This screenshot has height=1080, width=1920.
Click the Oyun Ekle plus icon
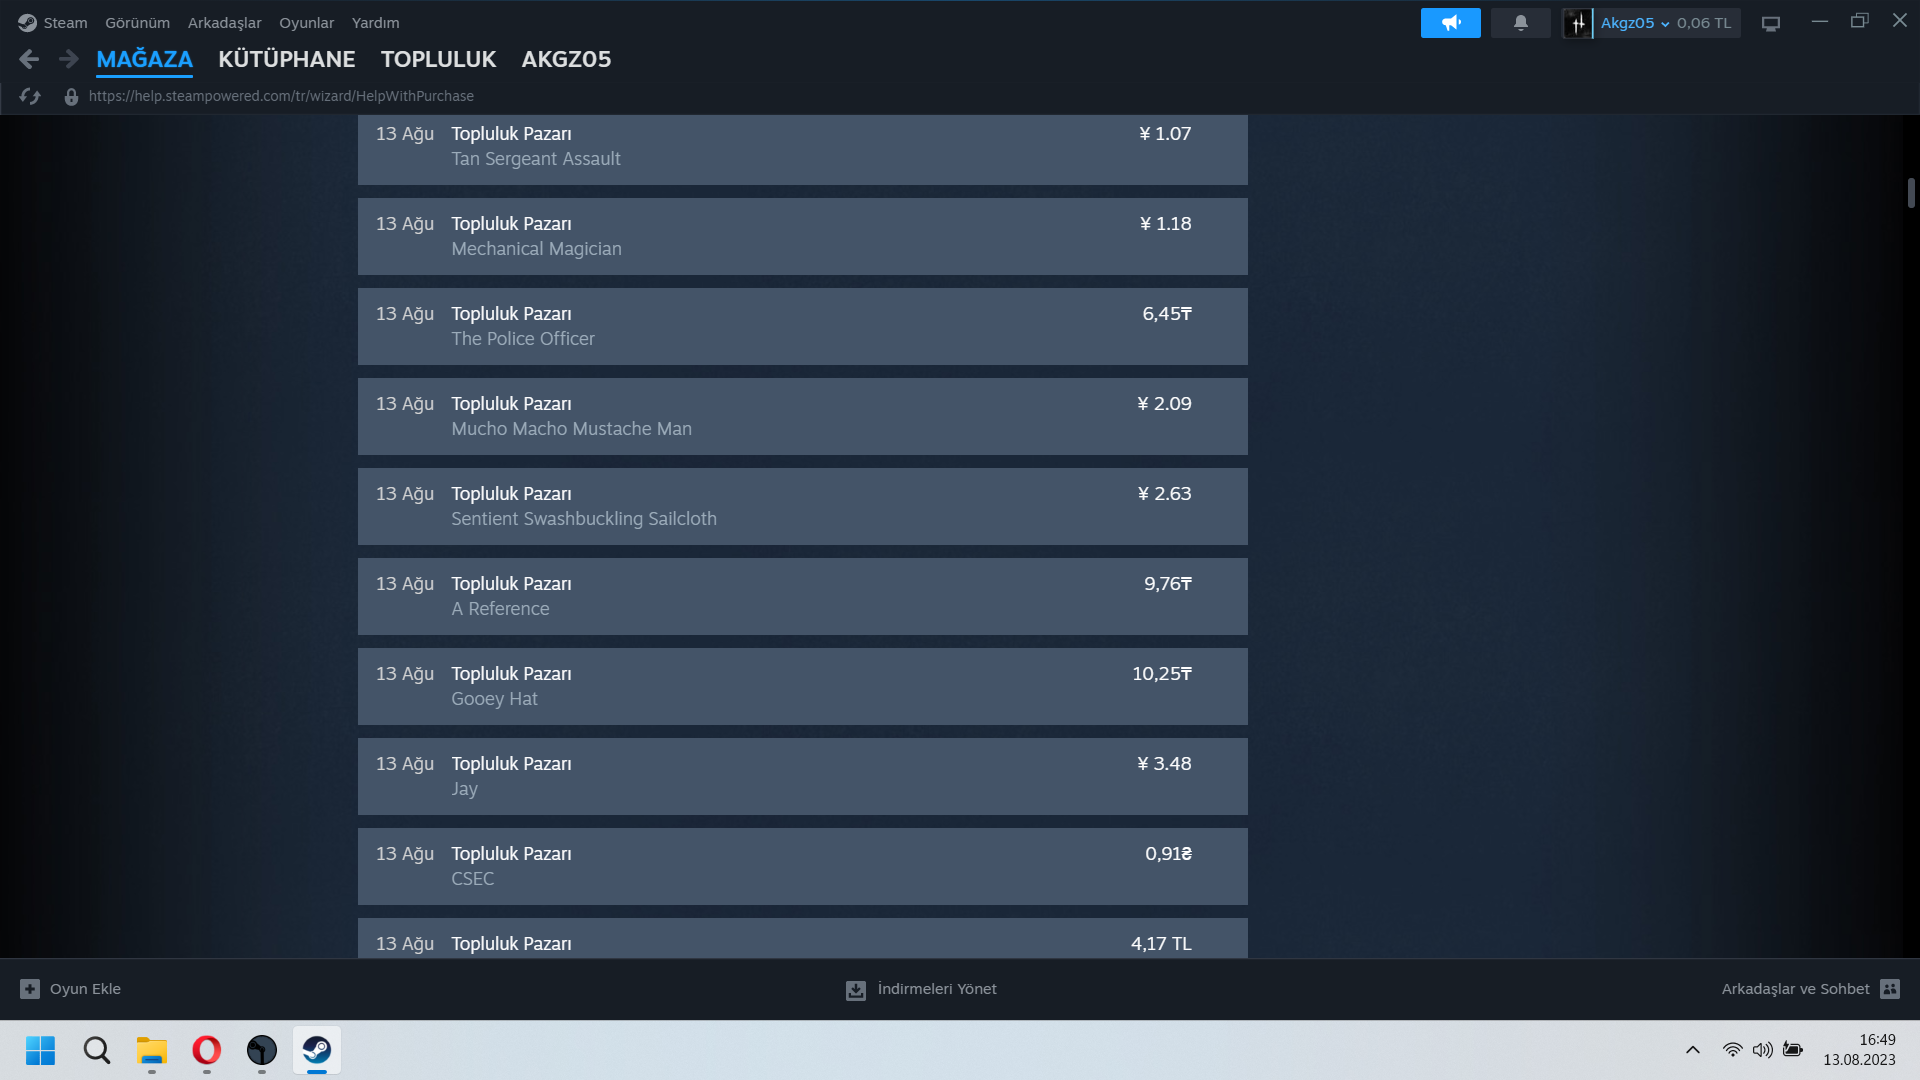(30, 989)
